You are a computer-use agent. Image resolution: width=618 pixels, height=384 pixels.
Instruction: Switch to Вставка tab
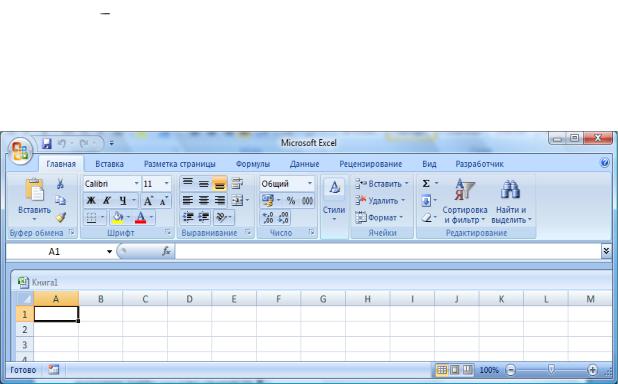tap(109, 164)
